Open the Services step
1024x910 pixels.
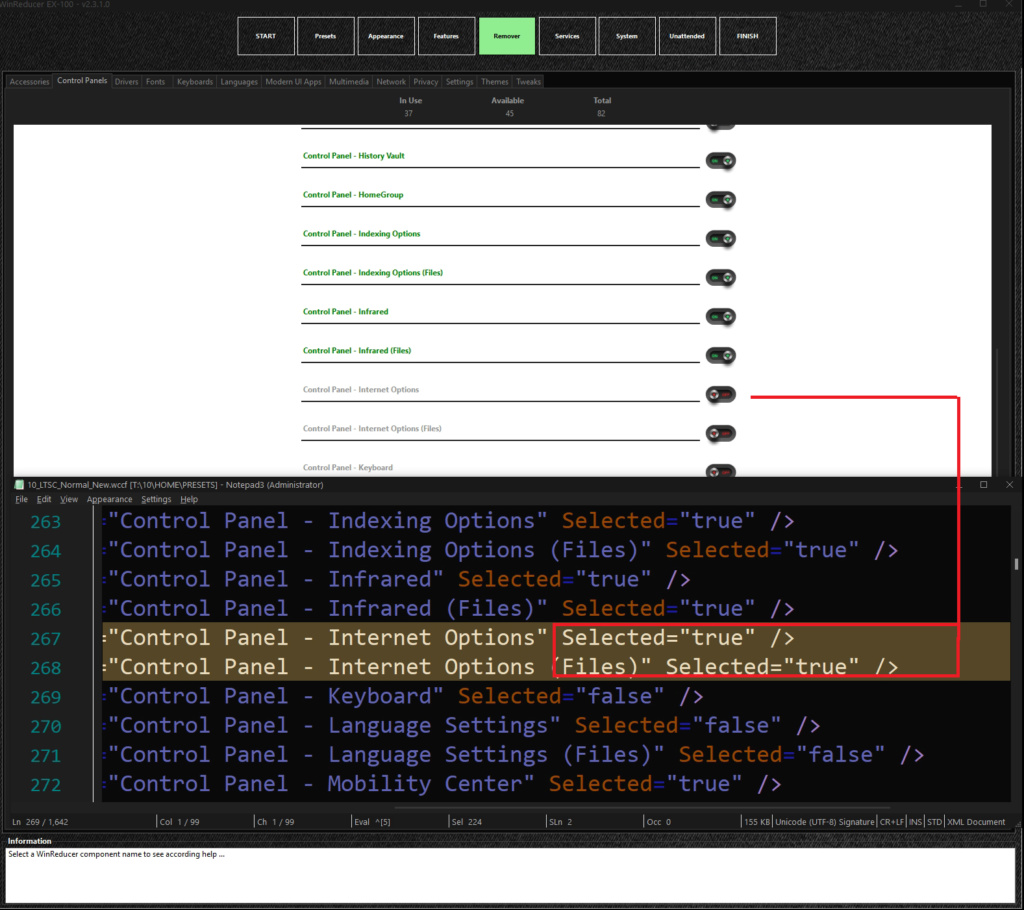pyautogui.click(x=567, y=36)
